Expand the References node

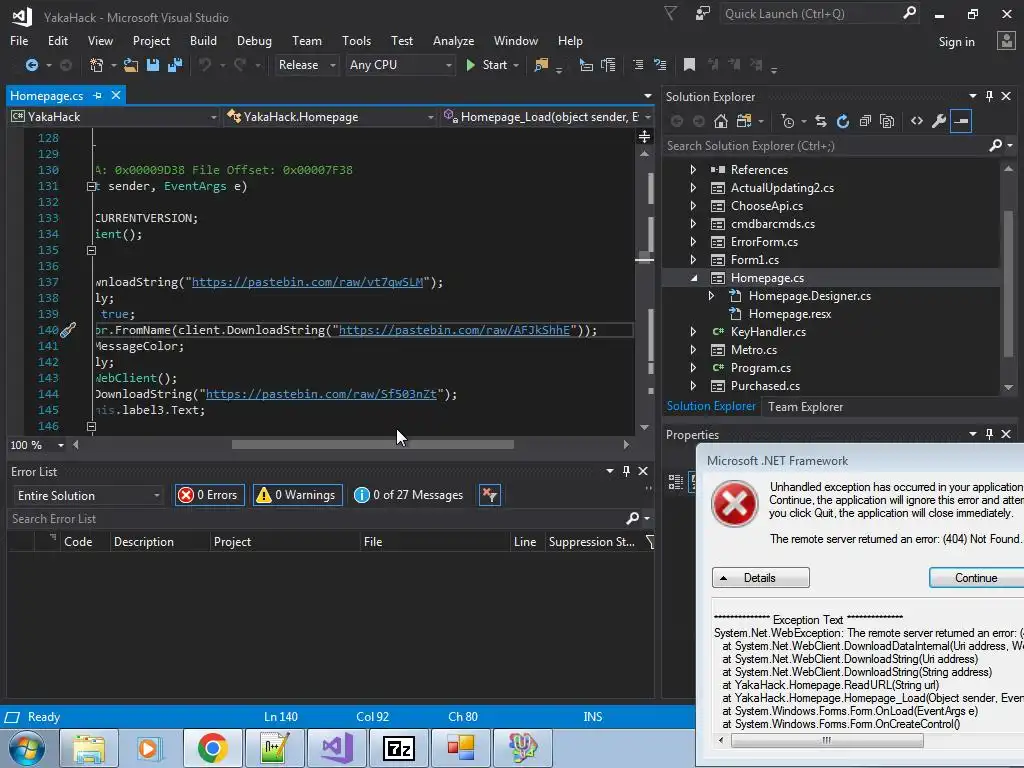(693, 170)
